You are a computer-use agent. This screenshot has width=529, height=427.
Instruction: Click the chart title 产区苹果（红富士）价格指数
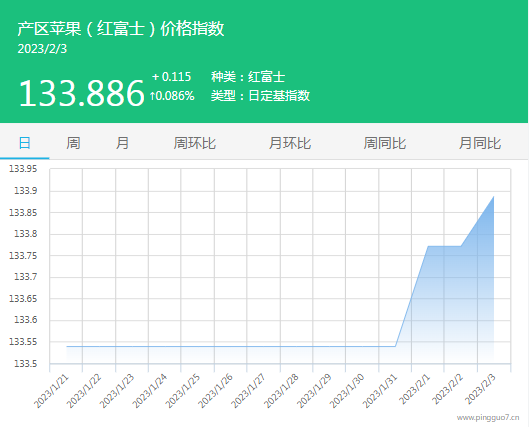pyautogui.click(x=121, y=28)
